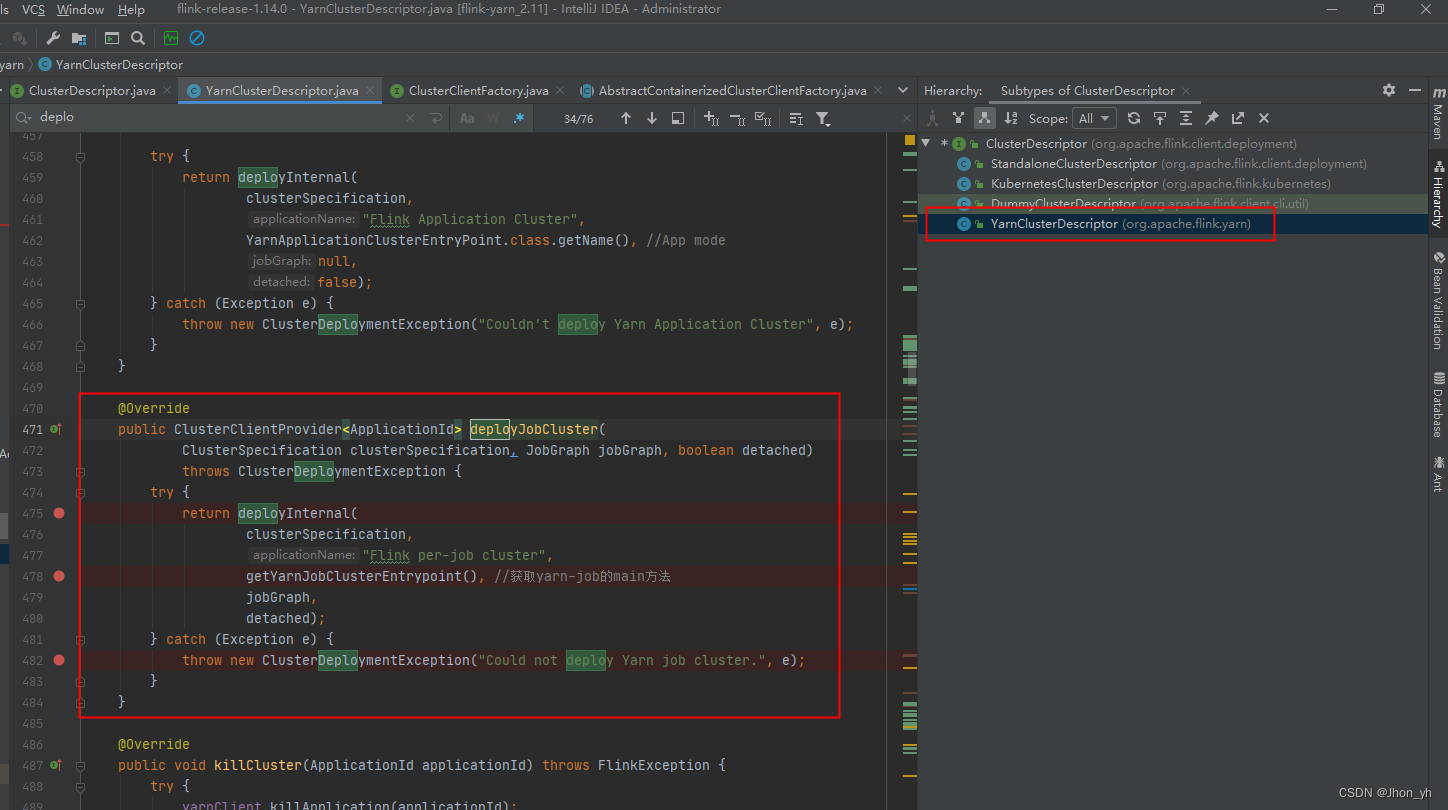Click YarnClusterDescriptor breadcrumb in navigation bar
The width and height of the screenshot is (1448, 810).
(x=110, y=64)
